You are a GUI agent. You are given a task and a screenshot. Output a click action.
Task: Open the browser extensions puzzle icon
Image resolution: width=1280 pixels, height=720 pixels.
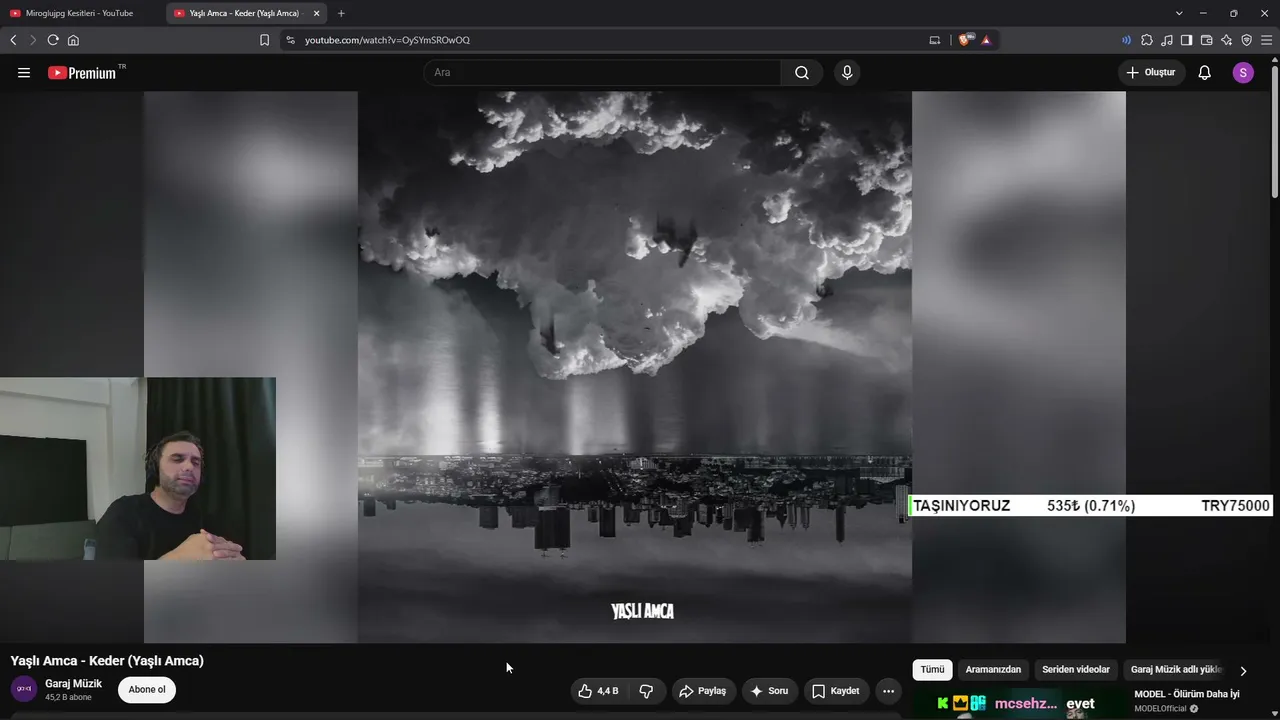tap(1147, 40)
